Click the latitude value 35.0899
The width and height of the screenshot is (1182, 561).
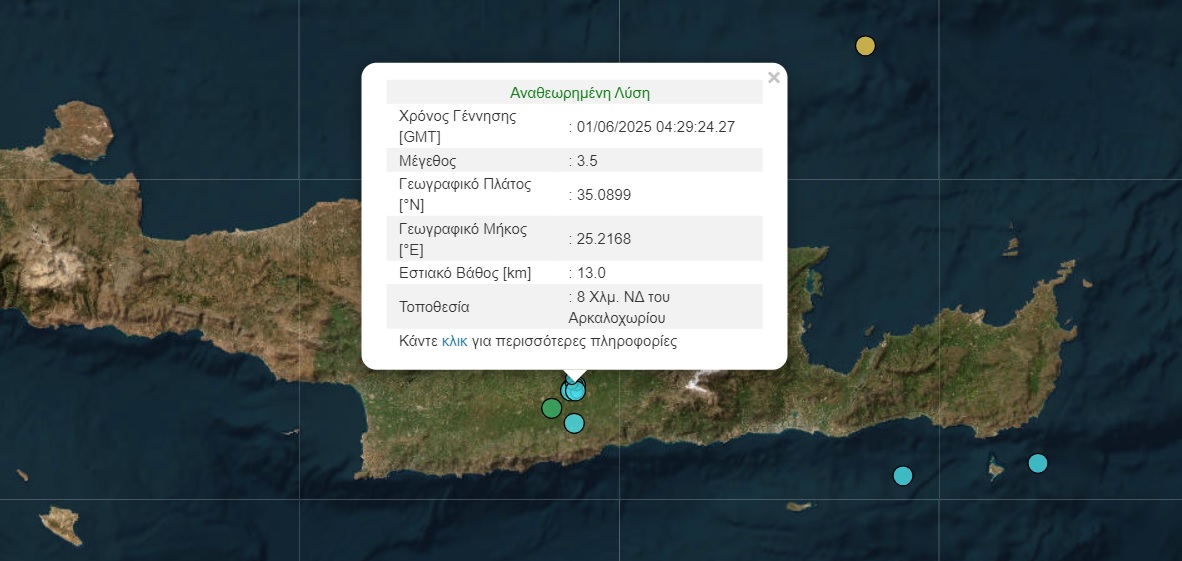[x=603, y=194]
